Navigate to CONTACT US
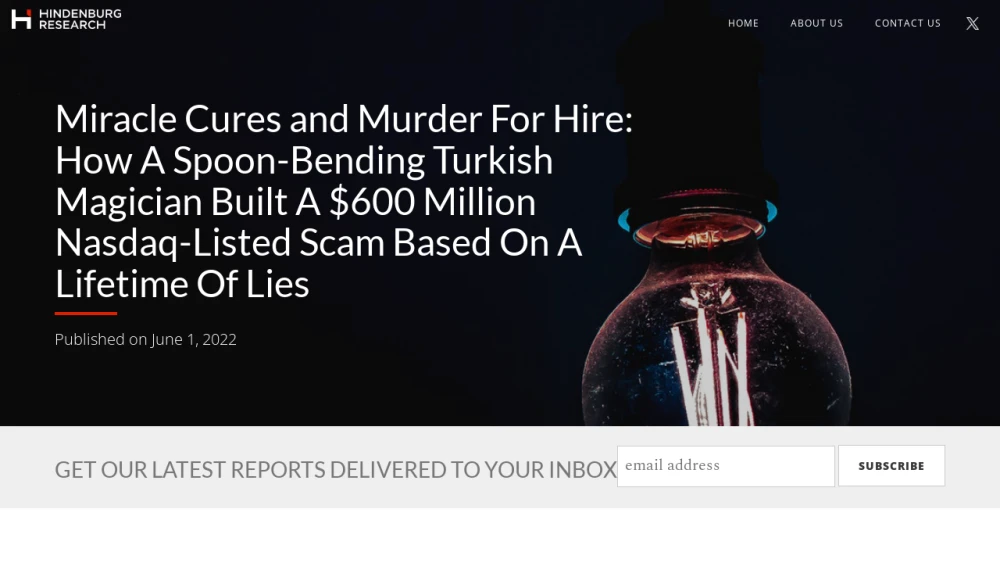 (908, 23)
